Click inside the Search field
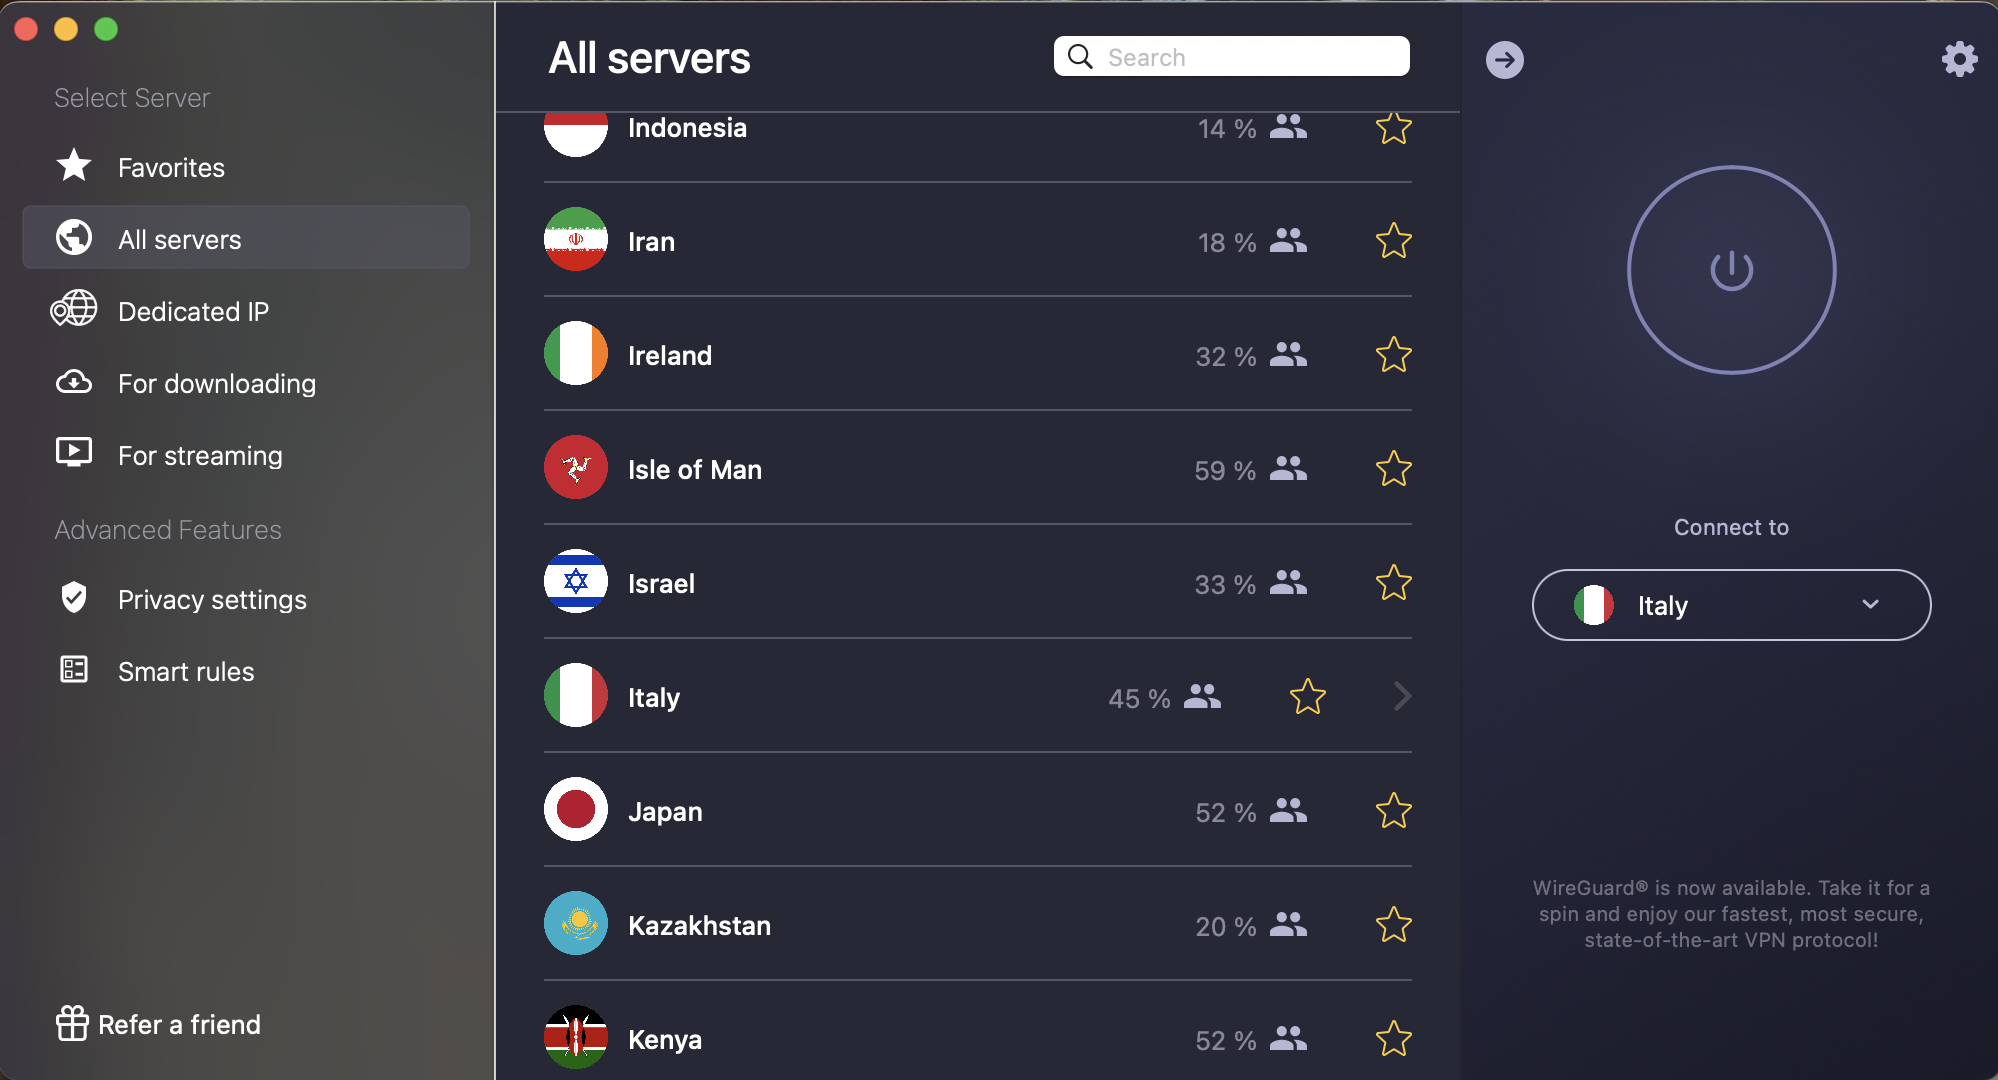Screen dimensions: 1998x1080 coord(1230,56)
